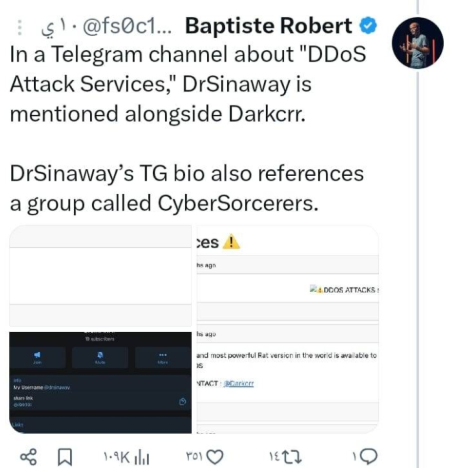Retweet using the repost arrows icon
Image resolution: width=454 pixels, height=468 pixels.
(292, 457)
